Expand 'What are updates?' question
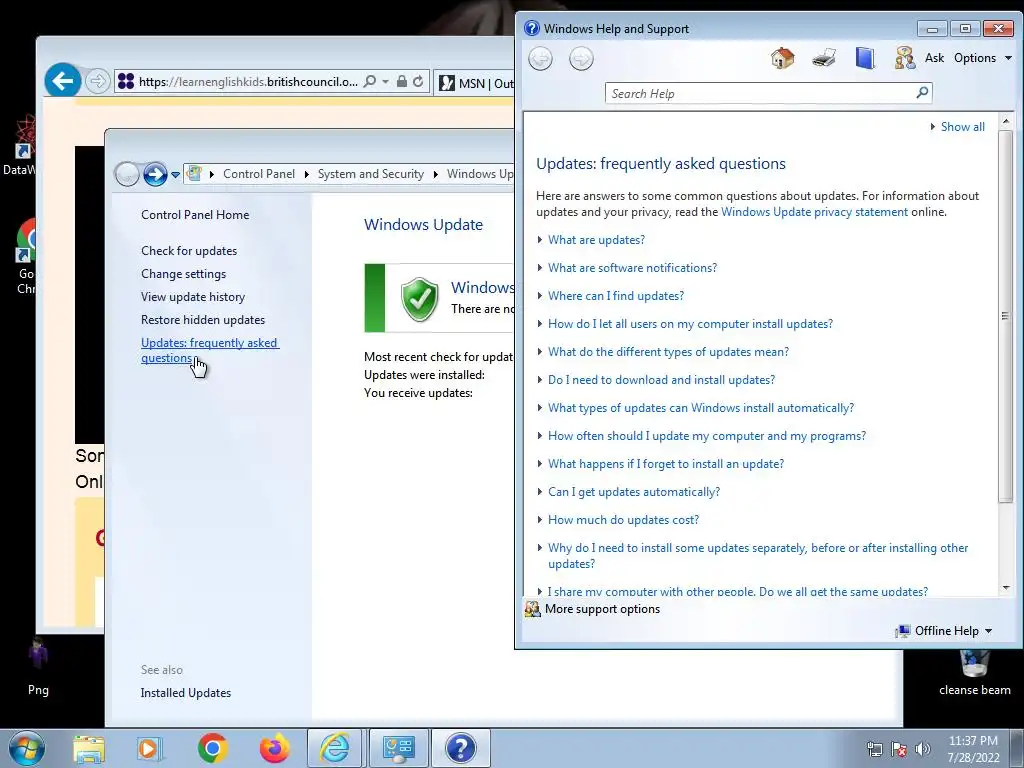Screen dimensions: 1024x768 596,240
